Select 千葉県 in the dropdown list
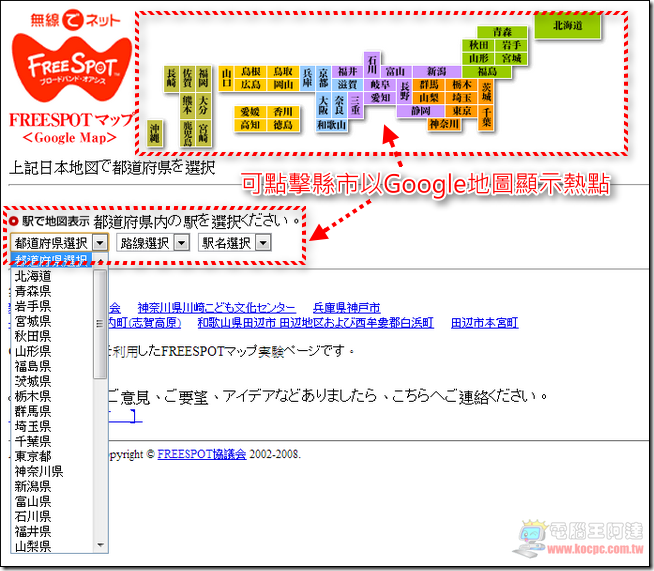Screen dimensions: 654x571 click(x=53, y=441)
